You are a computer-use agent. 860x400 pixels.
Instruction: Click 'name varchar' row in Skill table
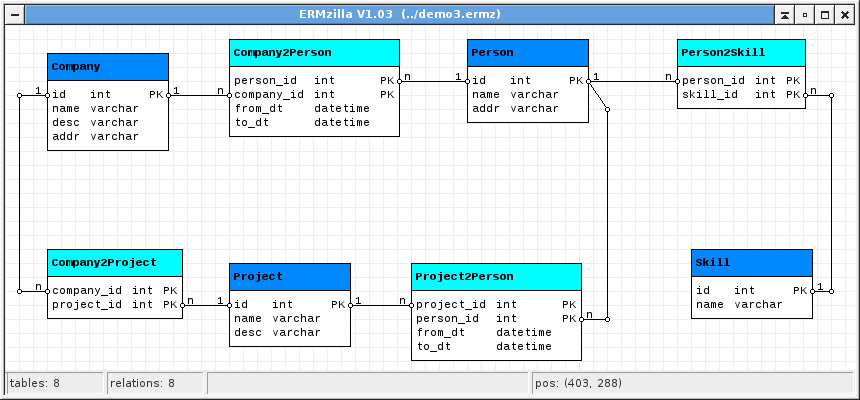(751, 305)
